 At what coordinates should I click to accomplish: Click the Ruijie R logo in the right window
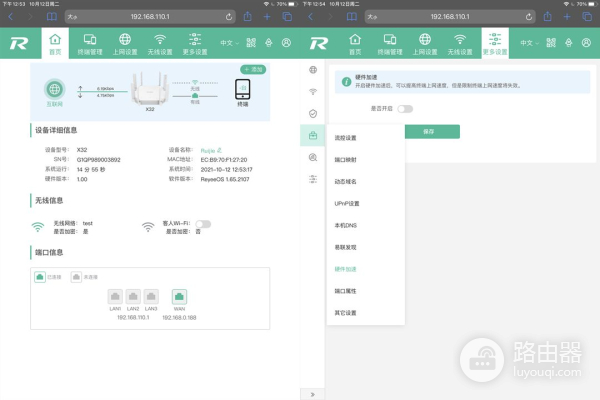pos(319,43)
